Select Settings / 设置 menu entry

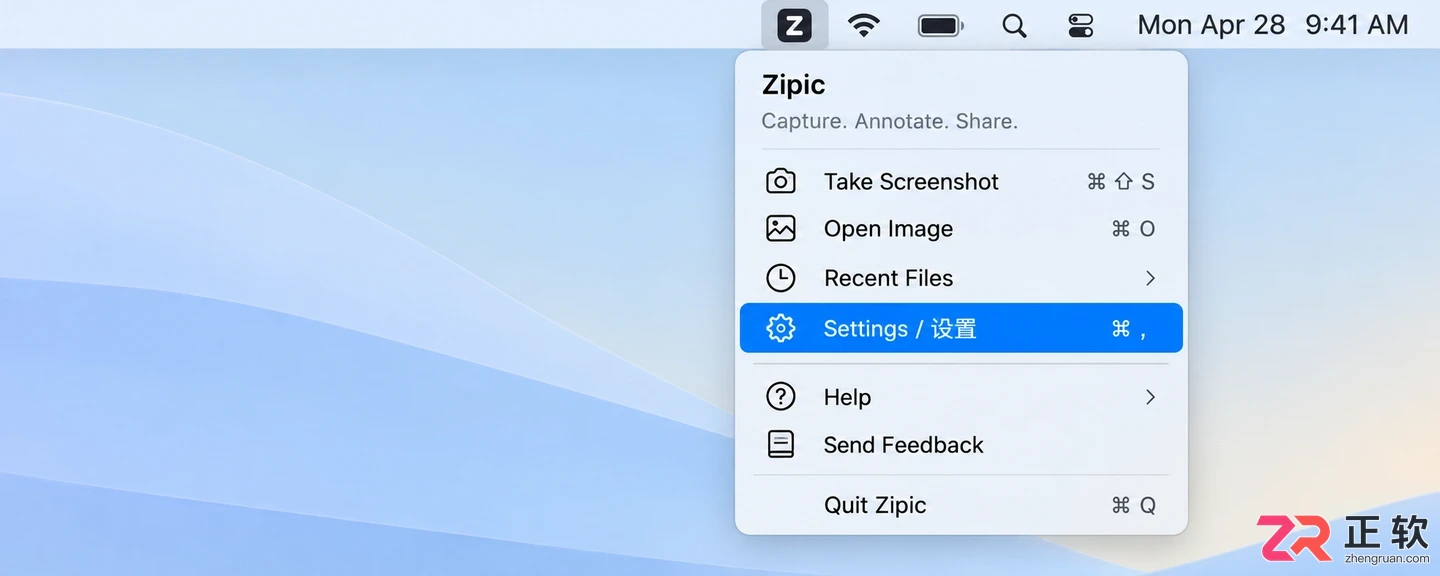pos(961,328)
